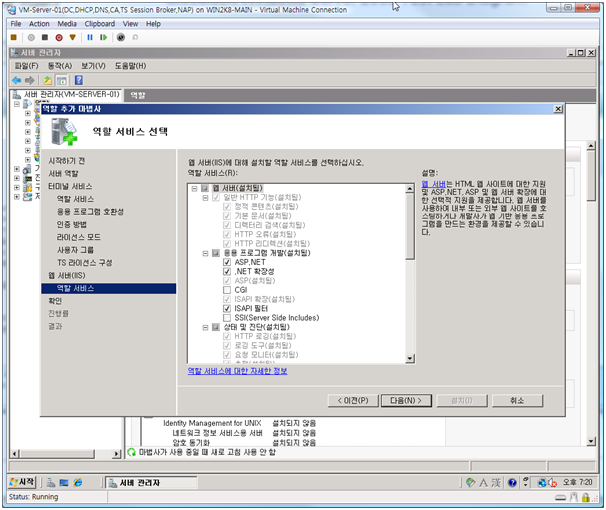The width and height of the screenshot is (606, 510).
Task: Pause the virtual machine
Action: tap(90, 37)
